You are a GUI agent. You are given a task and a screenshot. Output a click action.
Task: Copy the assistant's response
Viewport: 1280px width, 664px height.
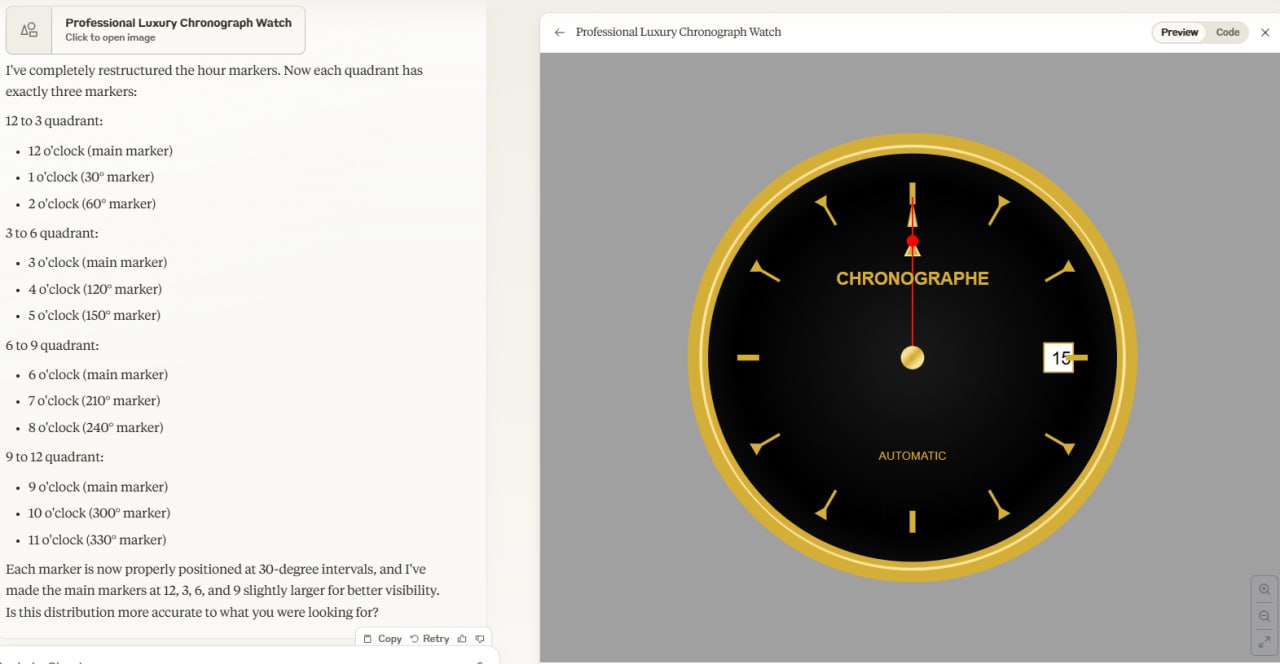(382, 638)
